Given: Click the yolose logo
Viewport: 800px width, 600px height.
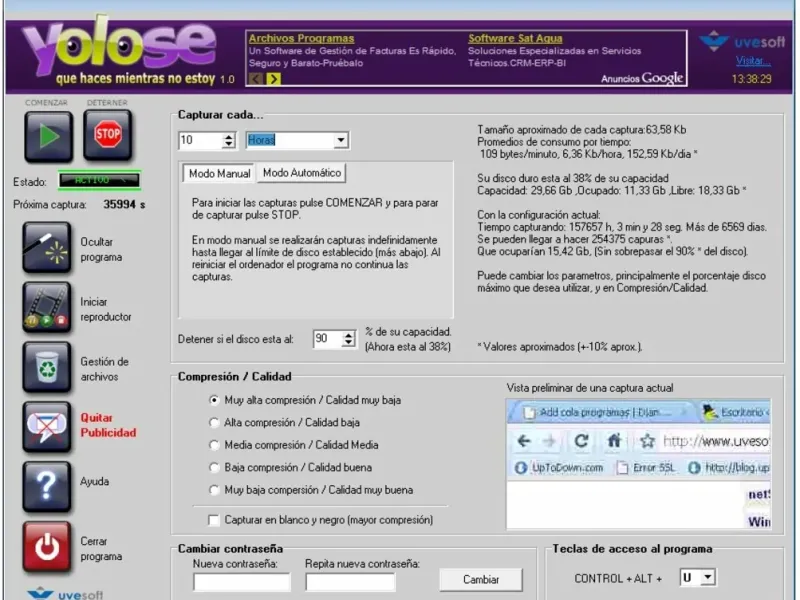Looking at the screenshot, I should (120, 46).
